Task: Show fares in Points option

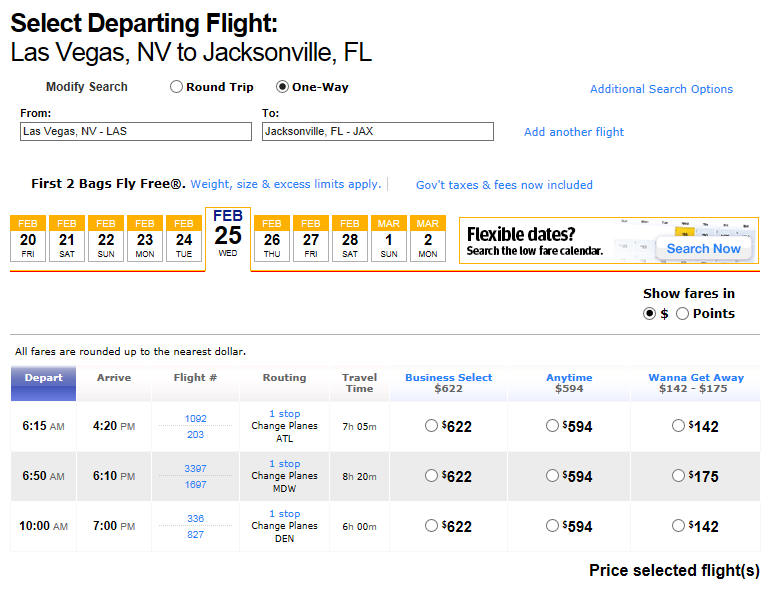Action: point(682,314)
